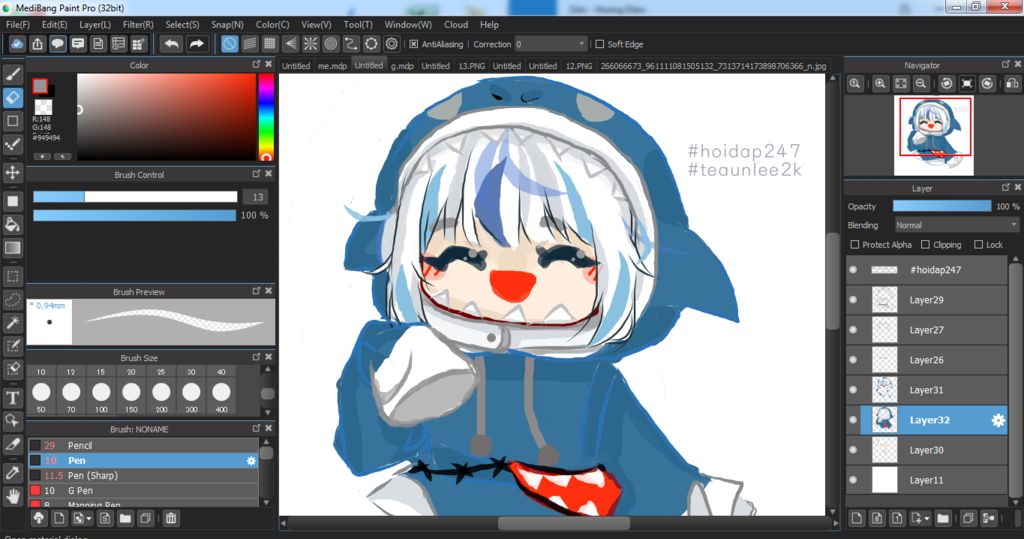Select the Magic Wand tool

coord(12,322)
